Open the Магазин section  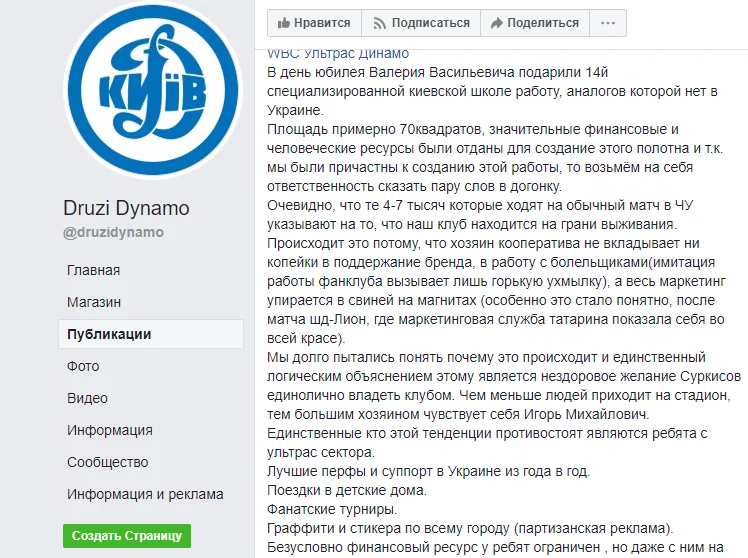pyautogui.click(x=94, y=302)
